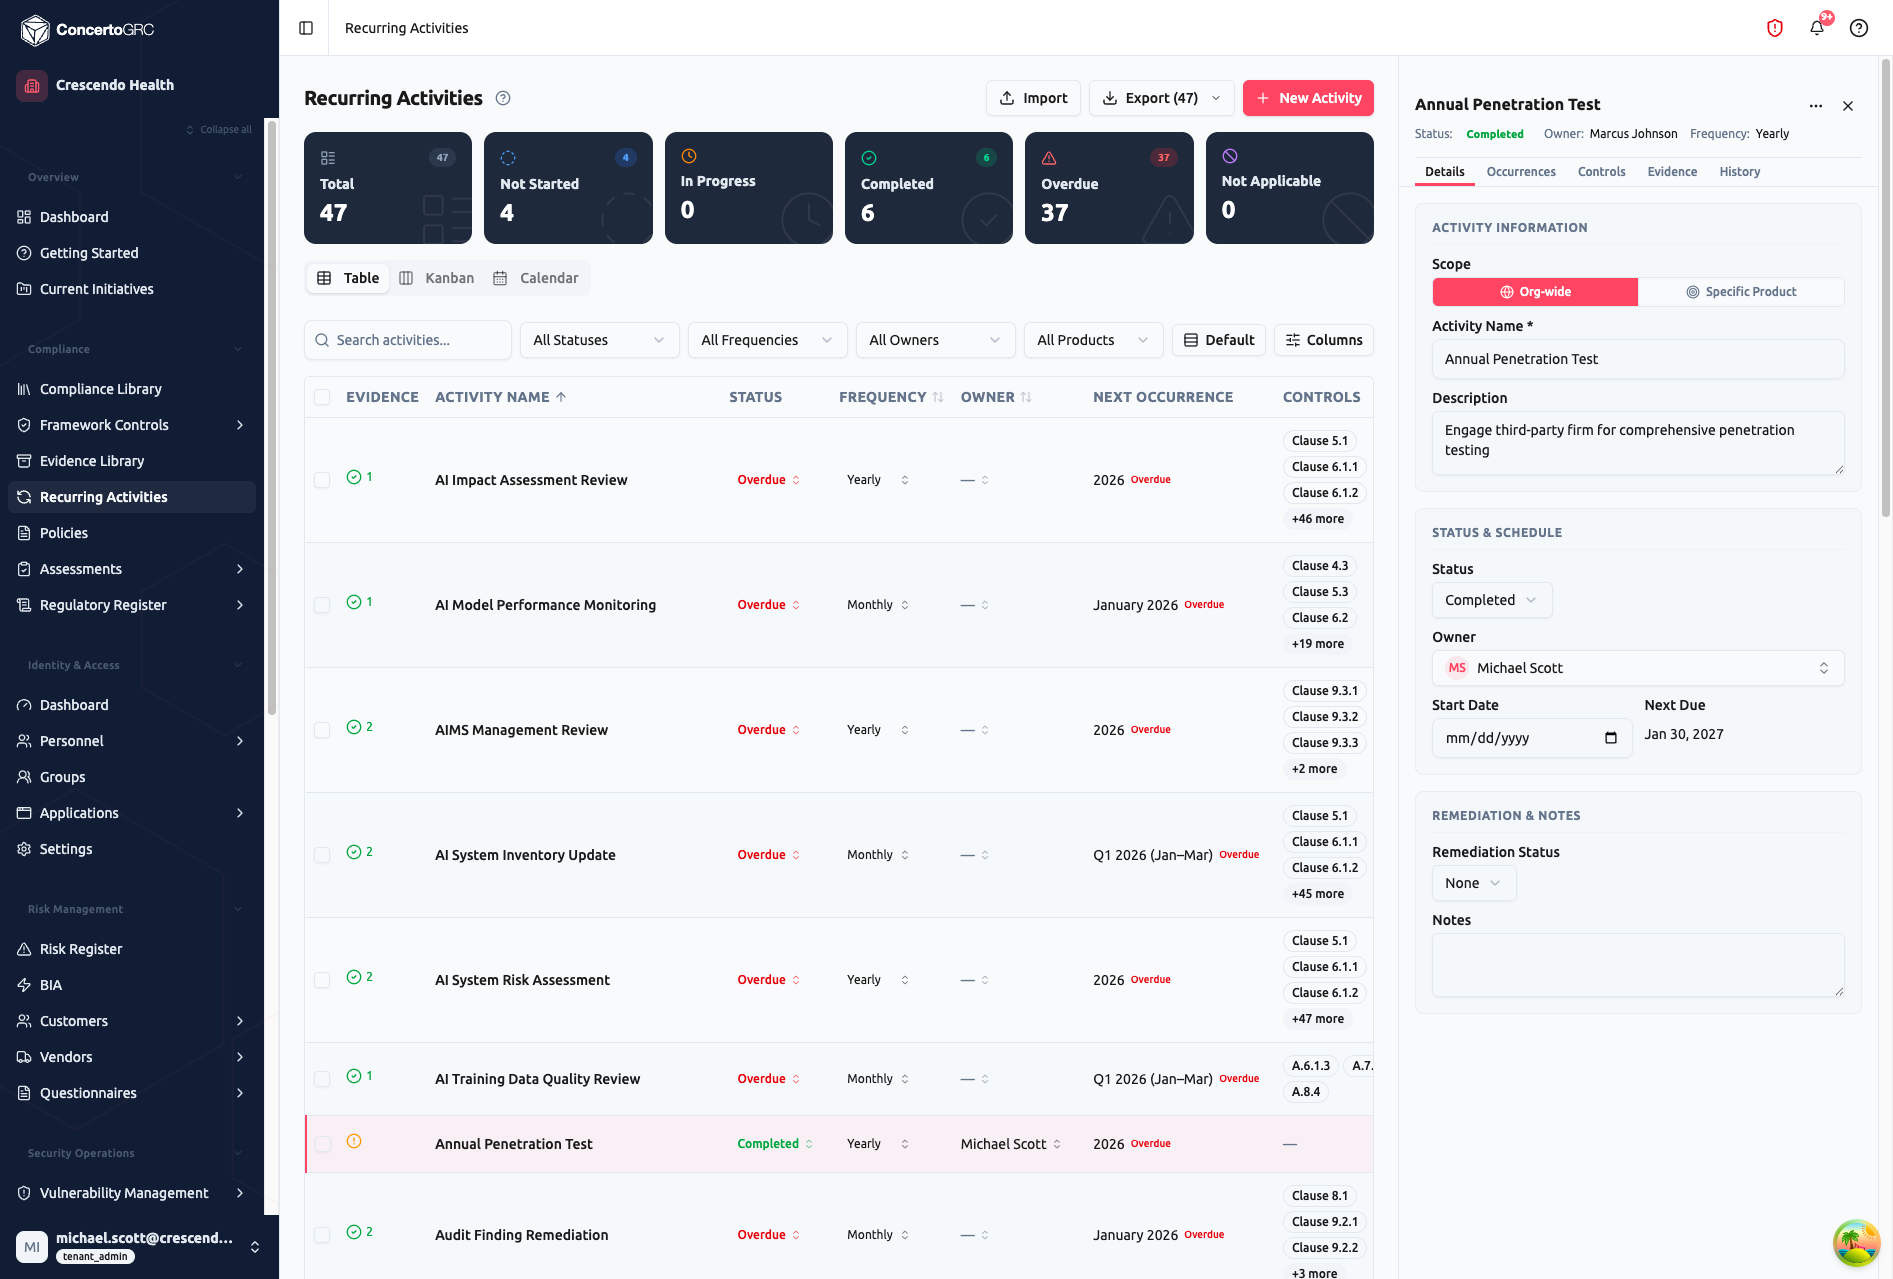Screen dimensions: 1893x1279
Task: Open the Controls tab in details panel
Action: (1601, 172)
